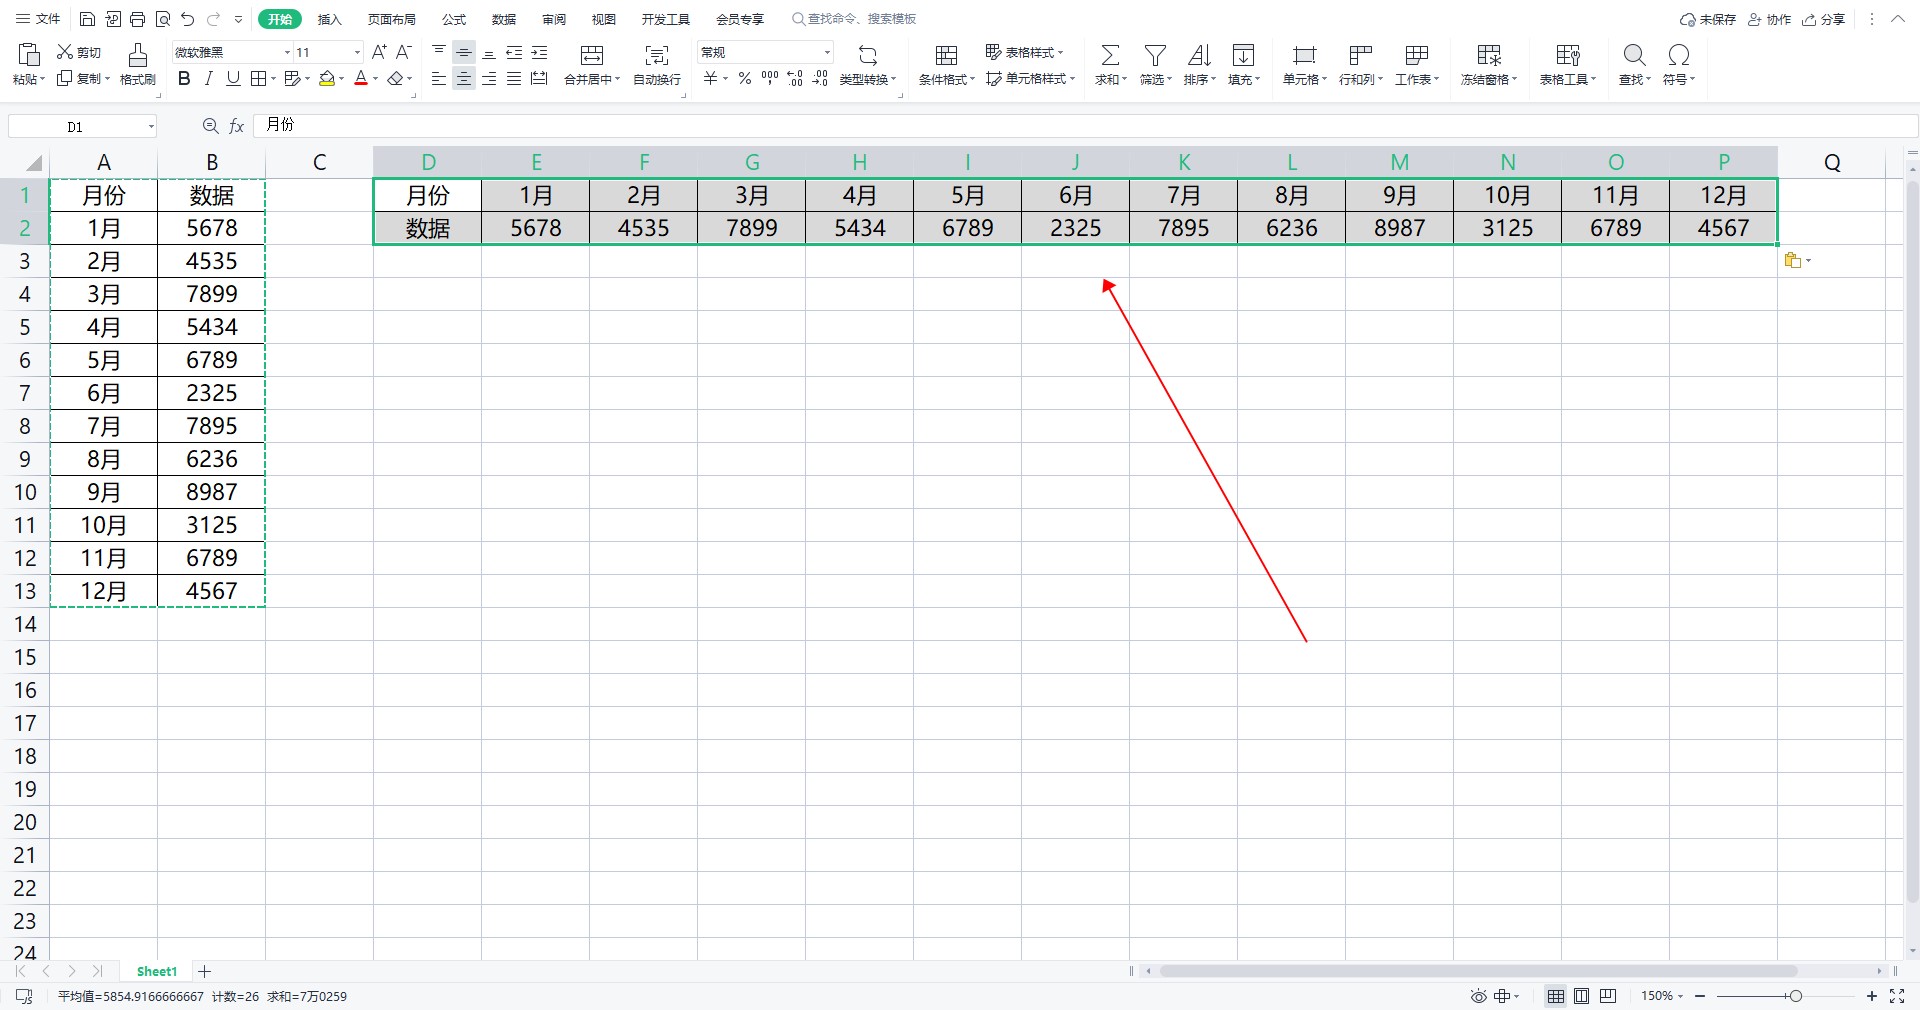Click the Collaborate (协作) button
Image resolution: width=1920 pixels, height=1010 pixels.
point(1769,19)
